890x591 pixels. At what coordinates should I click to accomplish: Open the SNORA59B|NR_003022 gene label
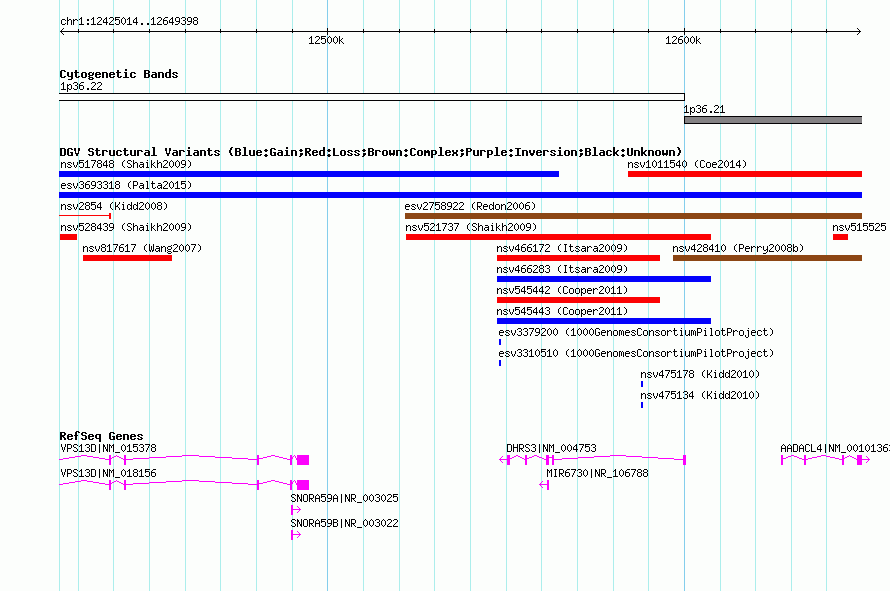click(345, 523)
